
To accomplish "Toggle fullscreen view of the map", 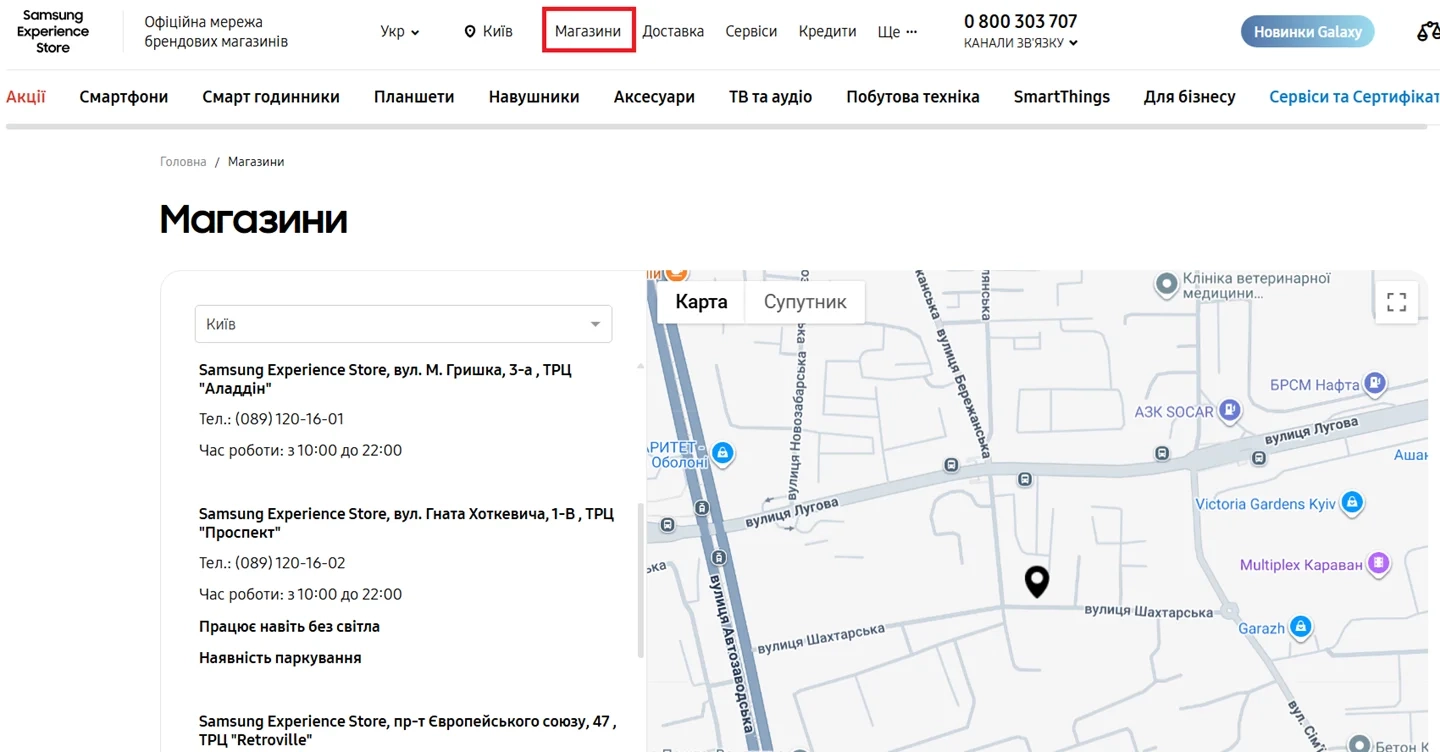I will pyautogui.click(x=1396, y=301).
